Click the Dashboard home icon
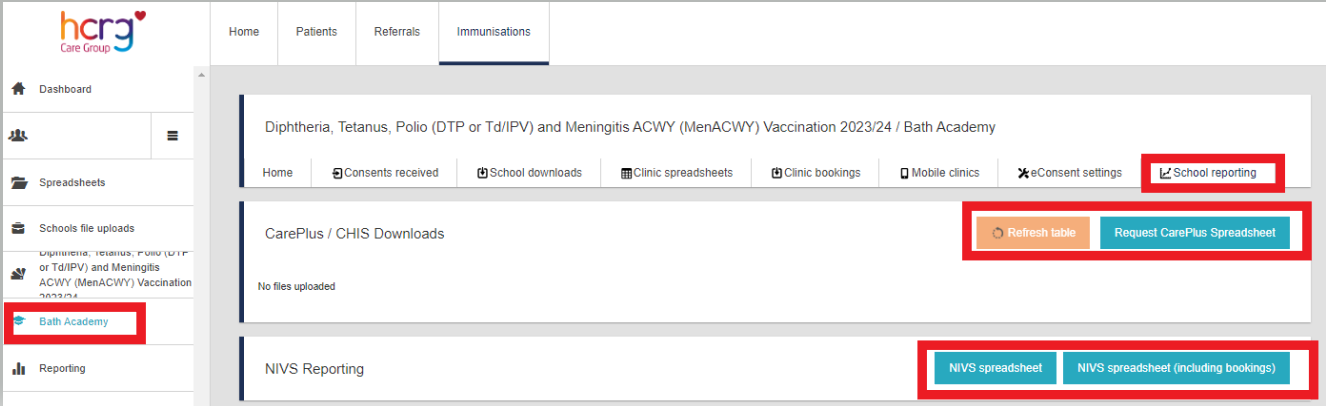 tap(18, 89)
